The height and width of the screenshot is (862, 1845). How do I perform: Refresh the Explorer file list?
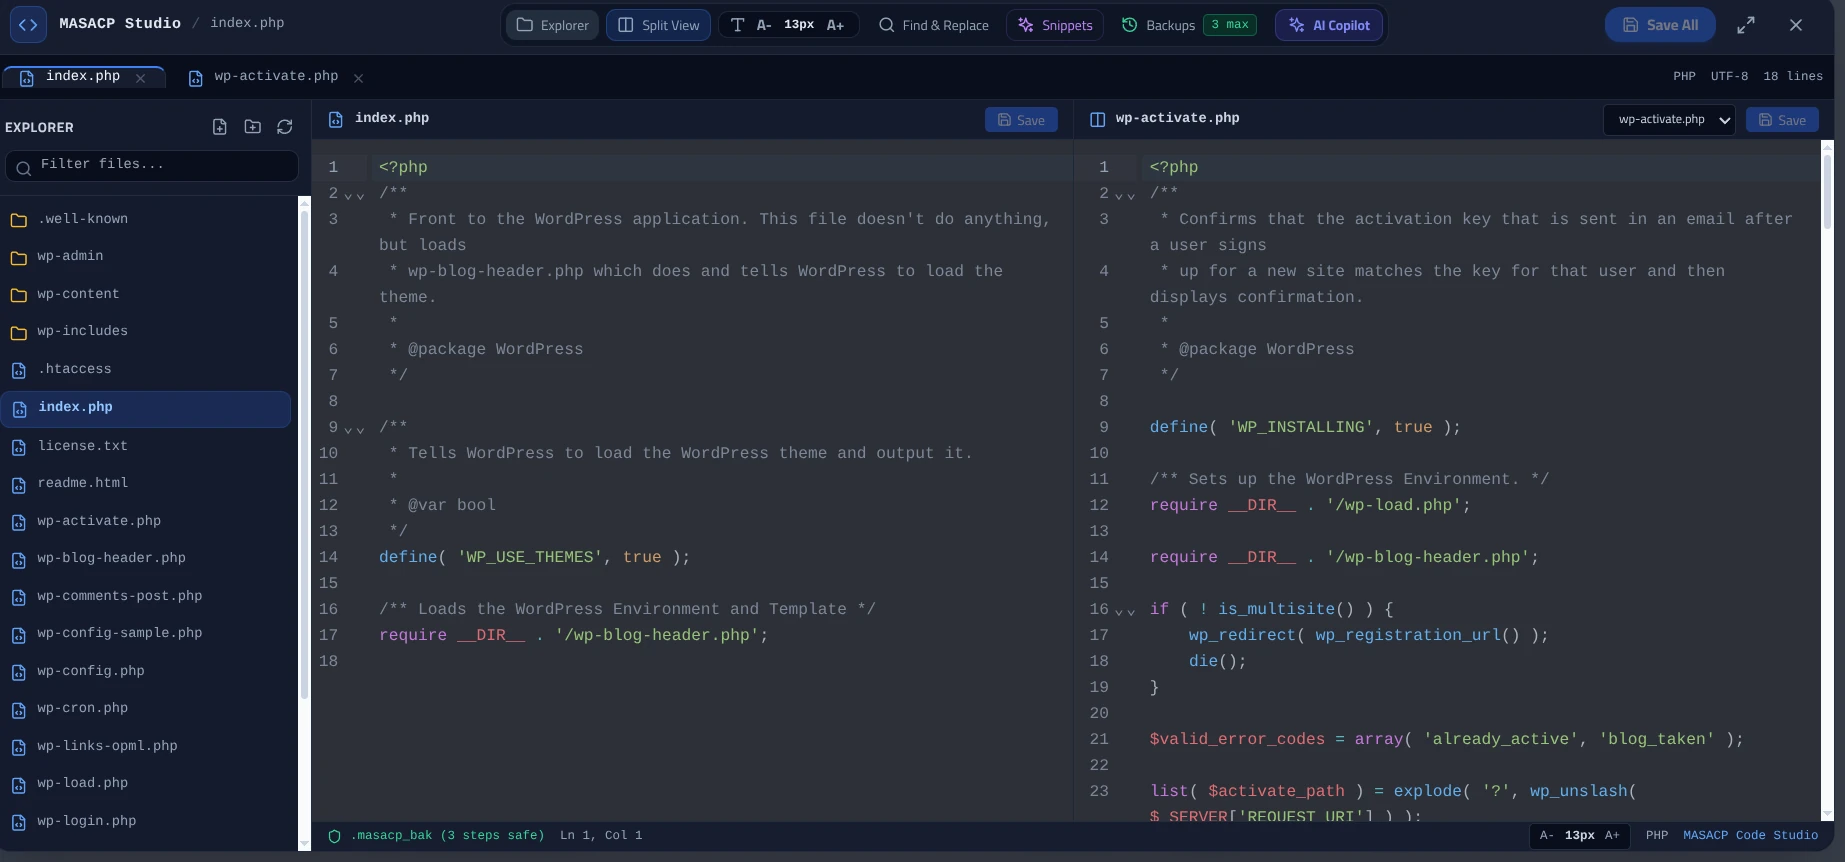[285, 127]
